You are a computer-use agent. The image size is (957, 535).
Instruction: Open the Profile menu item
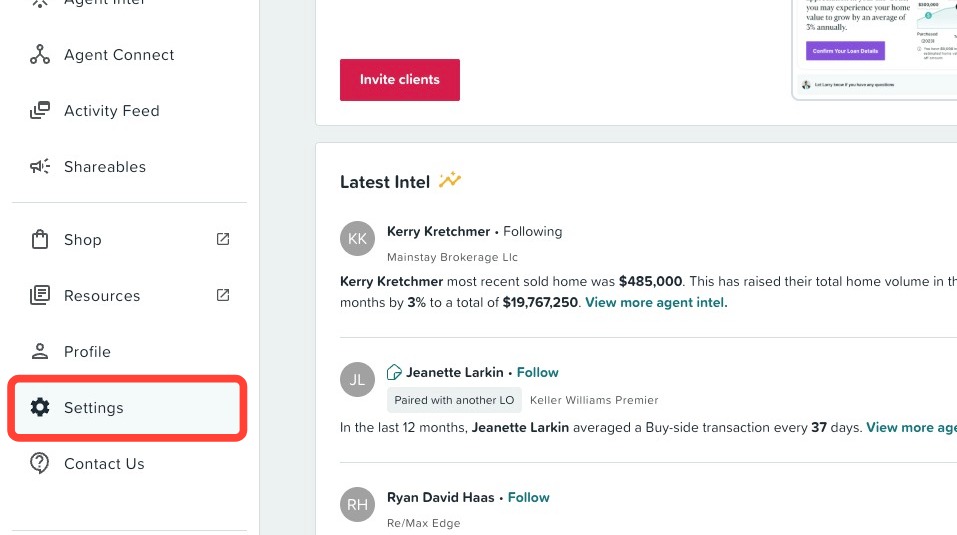tap(128, 351)
